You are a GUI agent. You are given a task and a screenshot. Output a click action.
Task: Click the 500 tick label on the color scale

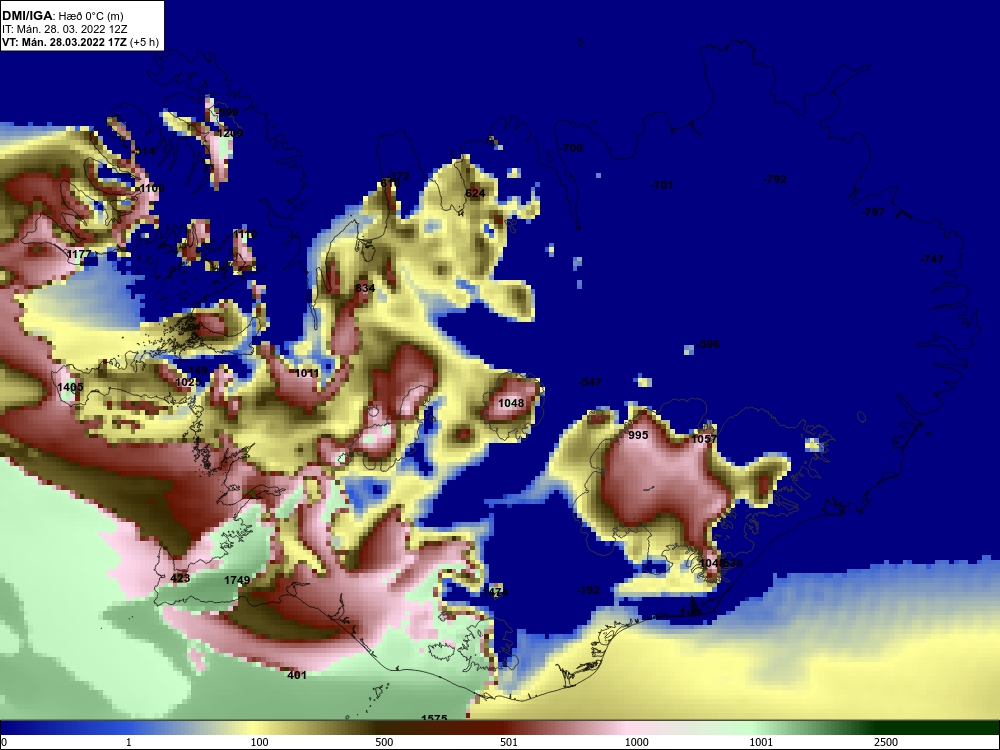pos(384,742)
